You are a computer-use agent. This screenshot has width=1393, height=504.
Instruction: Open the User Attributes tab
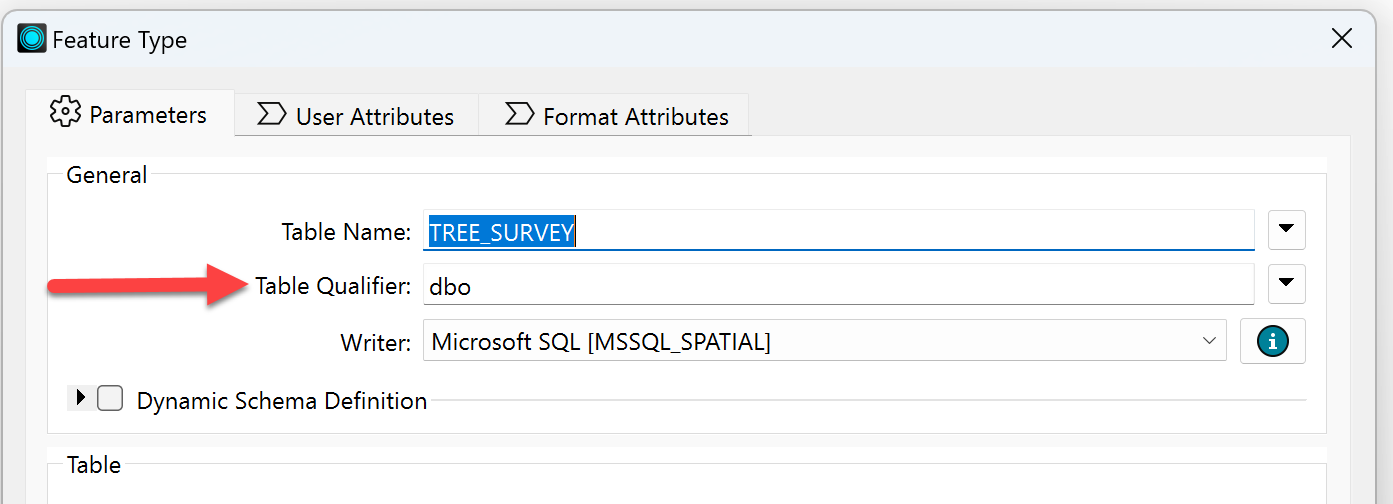pos(356,116)
